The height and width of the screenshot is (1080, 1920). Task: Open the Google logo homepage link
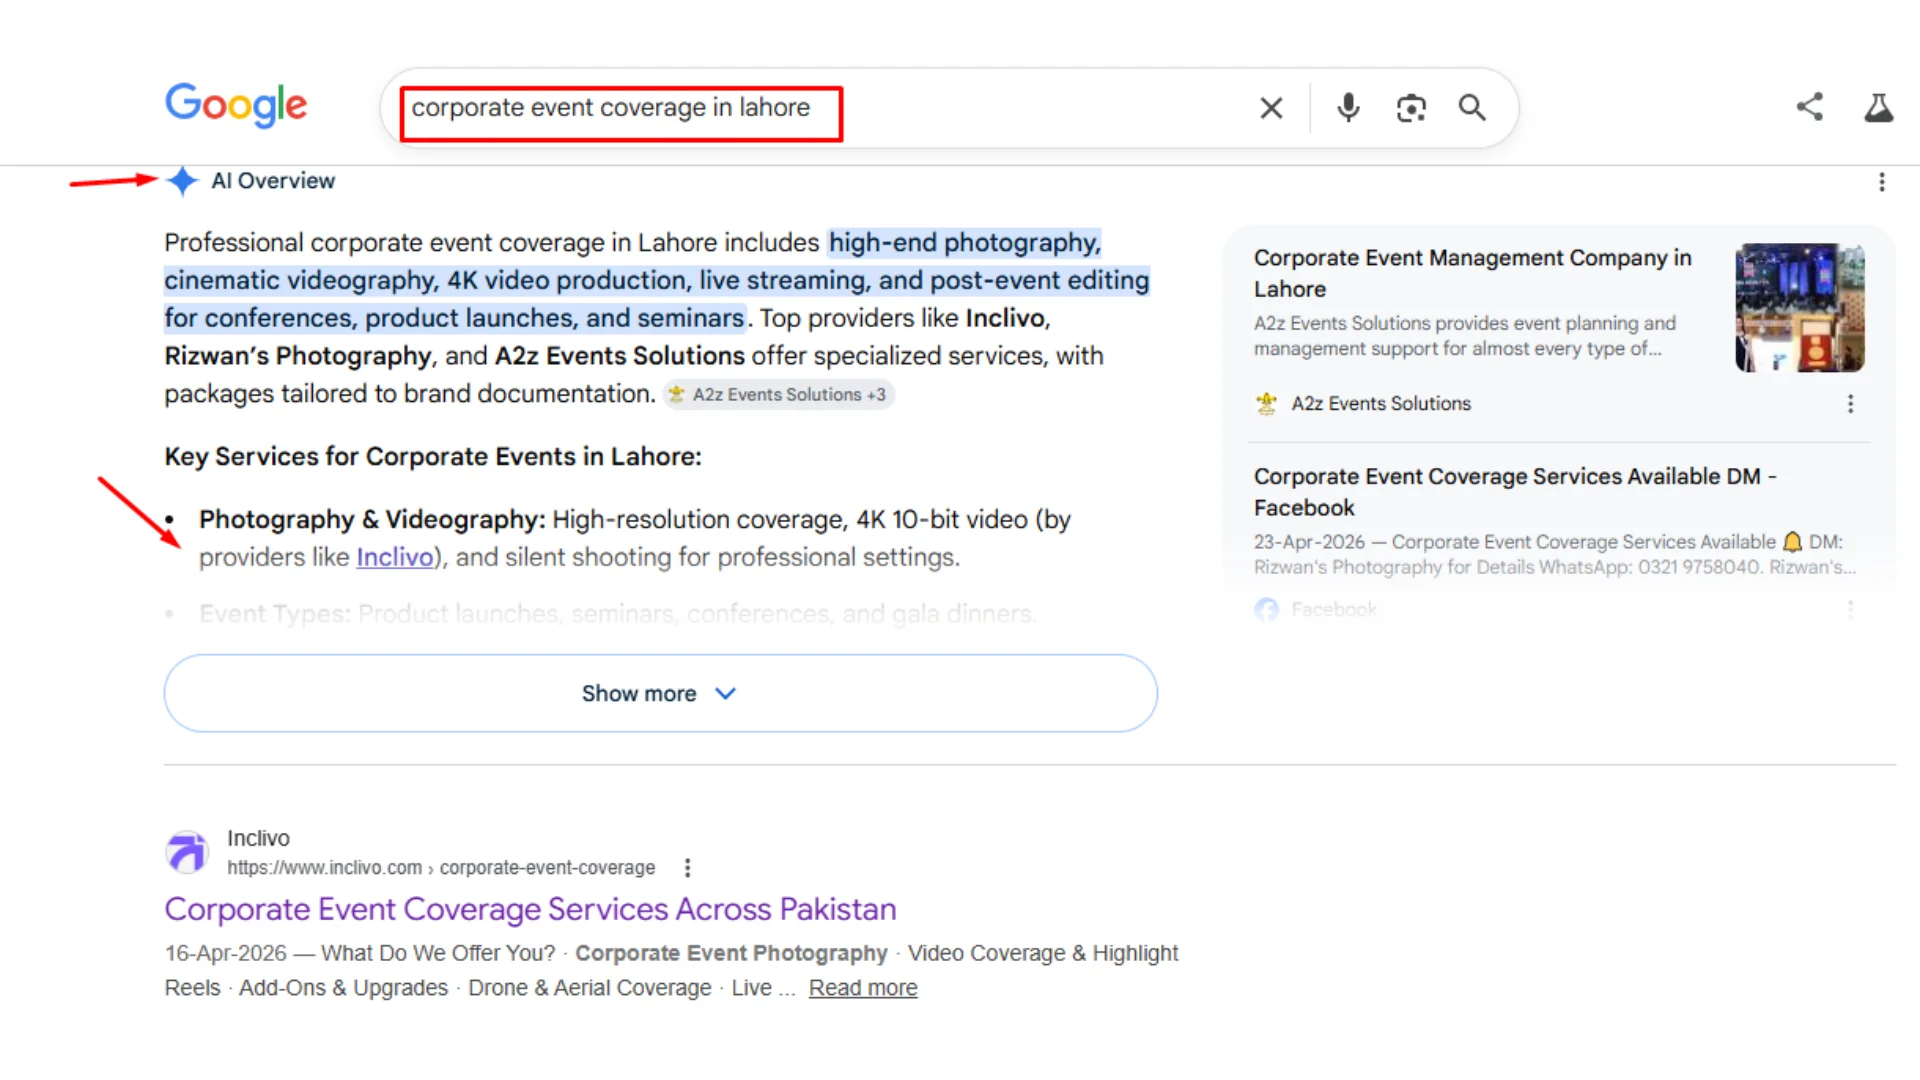point(236,105)
